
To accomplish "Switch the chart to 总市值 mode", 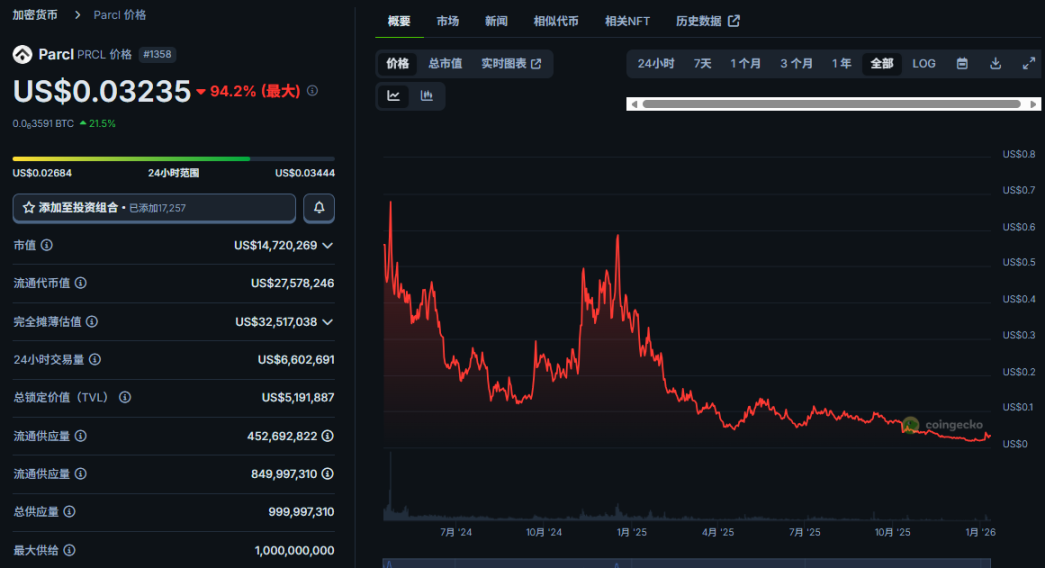I will click(445, 63).
